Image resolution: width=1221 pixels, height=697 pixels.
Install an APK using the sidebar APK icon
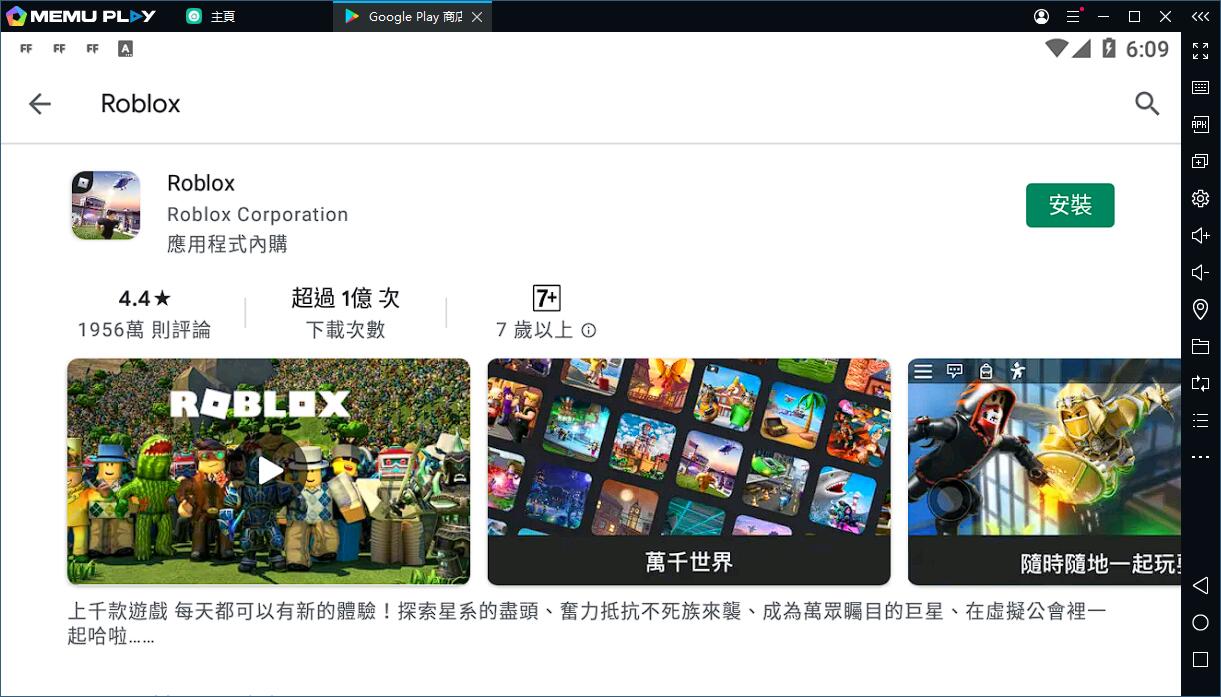[x=1200, y=124]
